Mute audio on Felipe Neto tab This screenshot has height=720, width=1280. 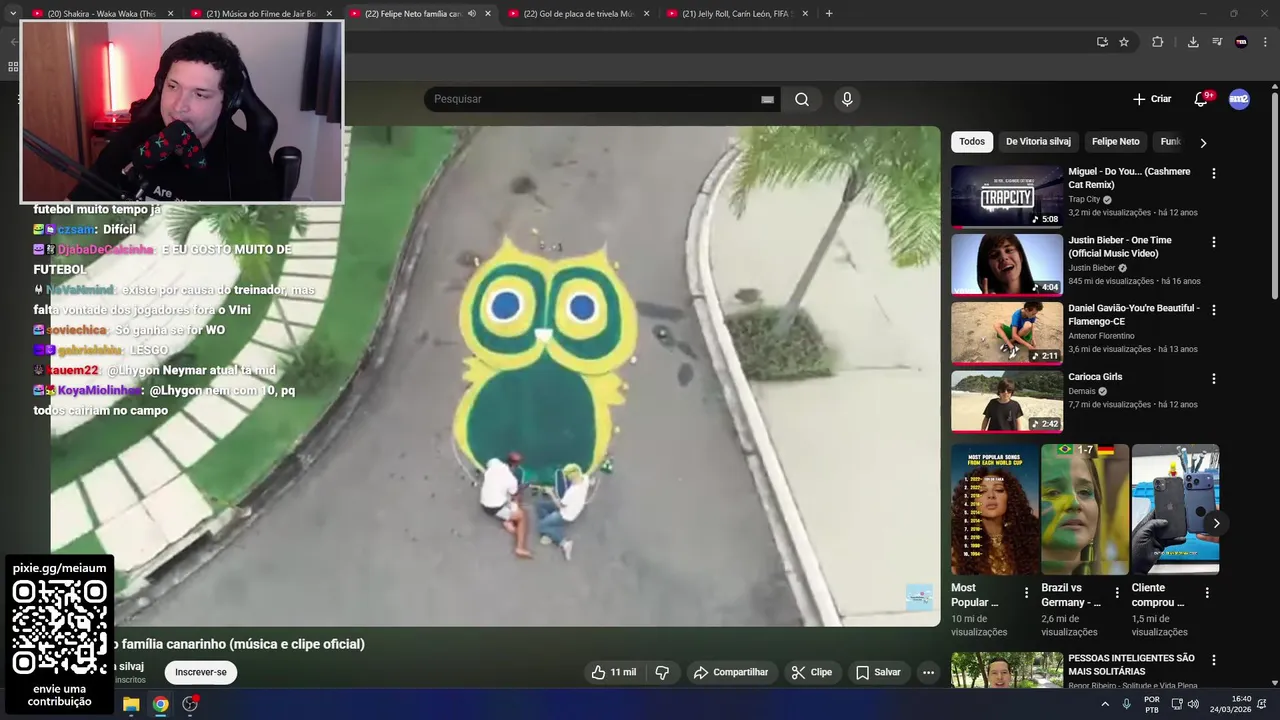pyautogui.click(x=472, y=14)
